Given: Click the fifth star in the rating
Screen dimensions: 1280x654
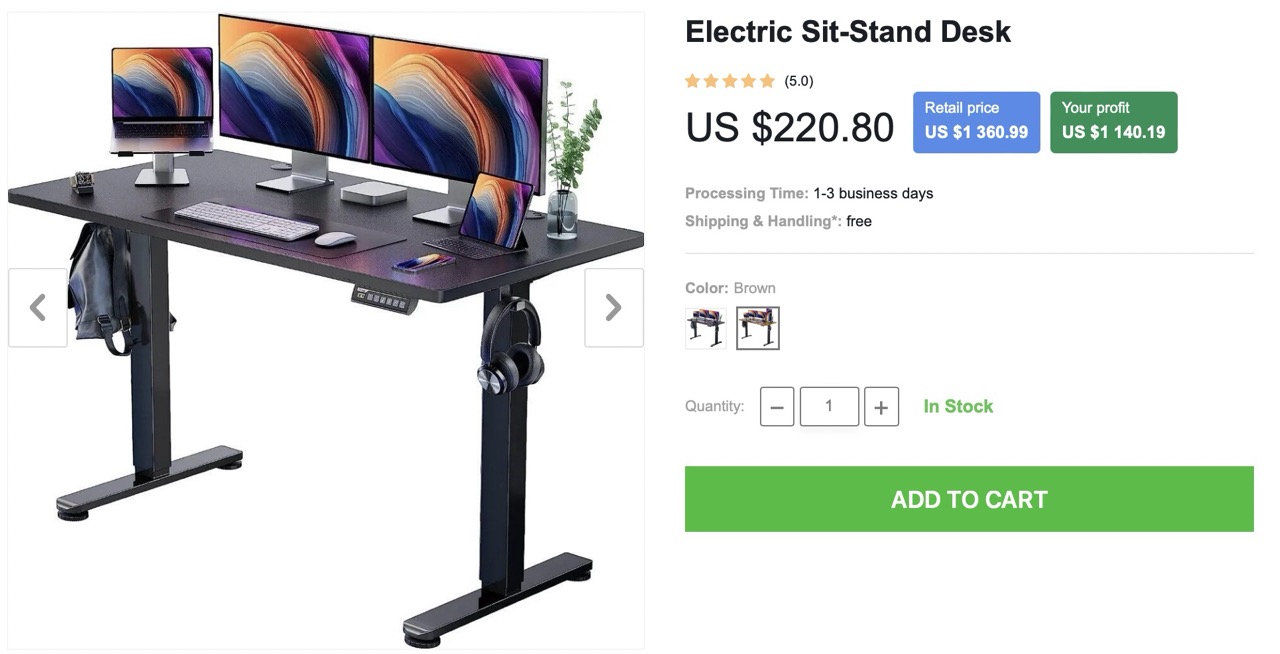Looking at the screenshot, I should [x=768, y=81].
